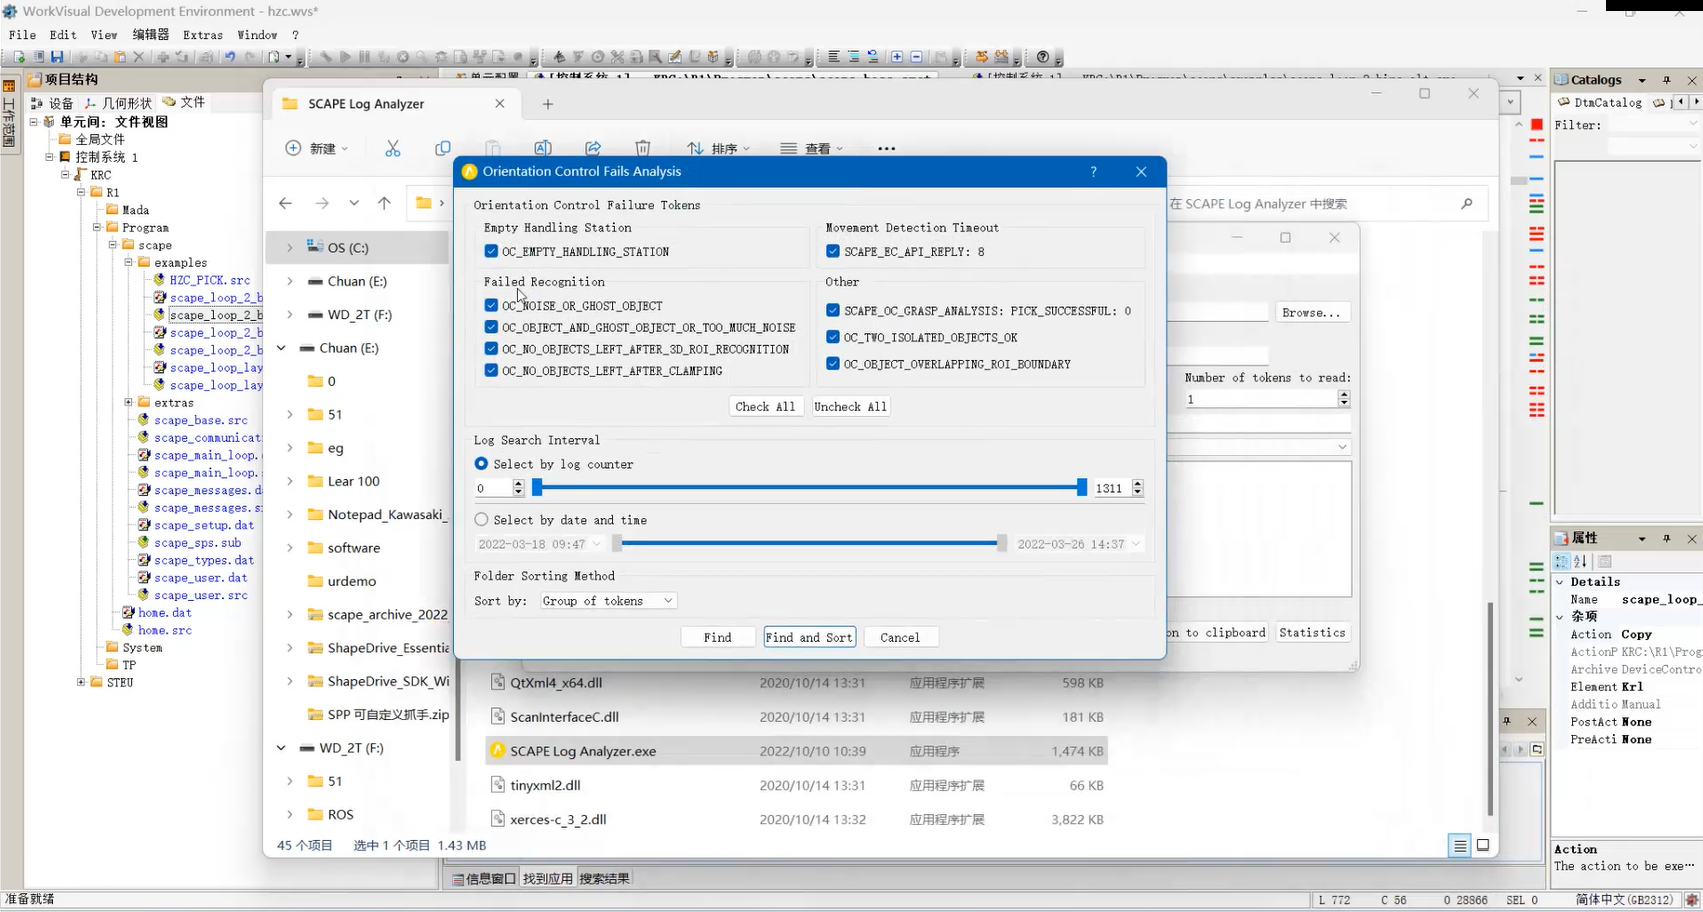The image size is (1703, 912).
Task: Open the Help question-mark toolbar icon
Action: point(1043,57)
